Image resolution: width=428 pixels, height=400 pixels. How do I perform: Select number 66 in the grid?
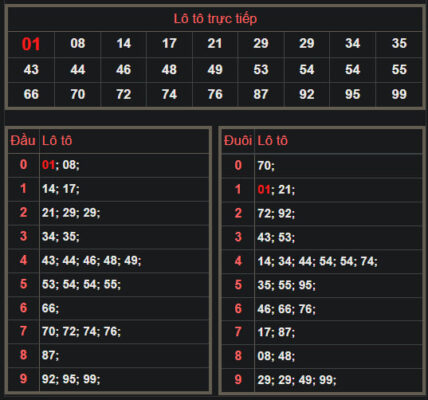coord(31,95)
